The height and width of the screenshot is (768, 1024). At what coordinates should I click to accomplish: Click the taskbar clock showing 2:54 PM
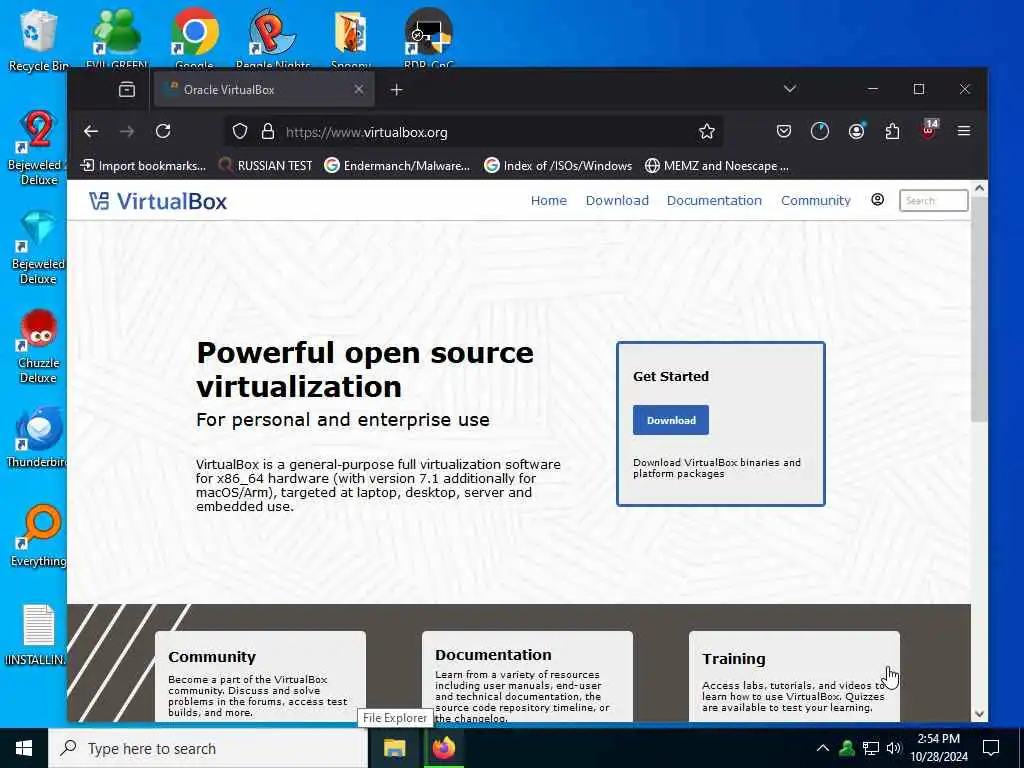tap(938, 748)
